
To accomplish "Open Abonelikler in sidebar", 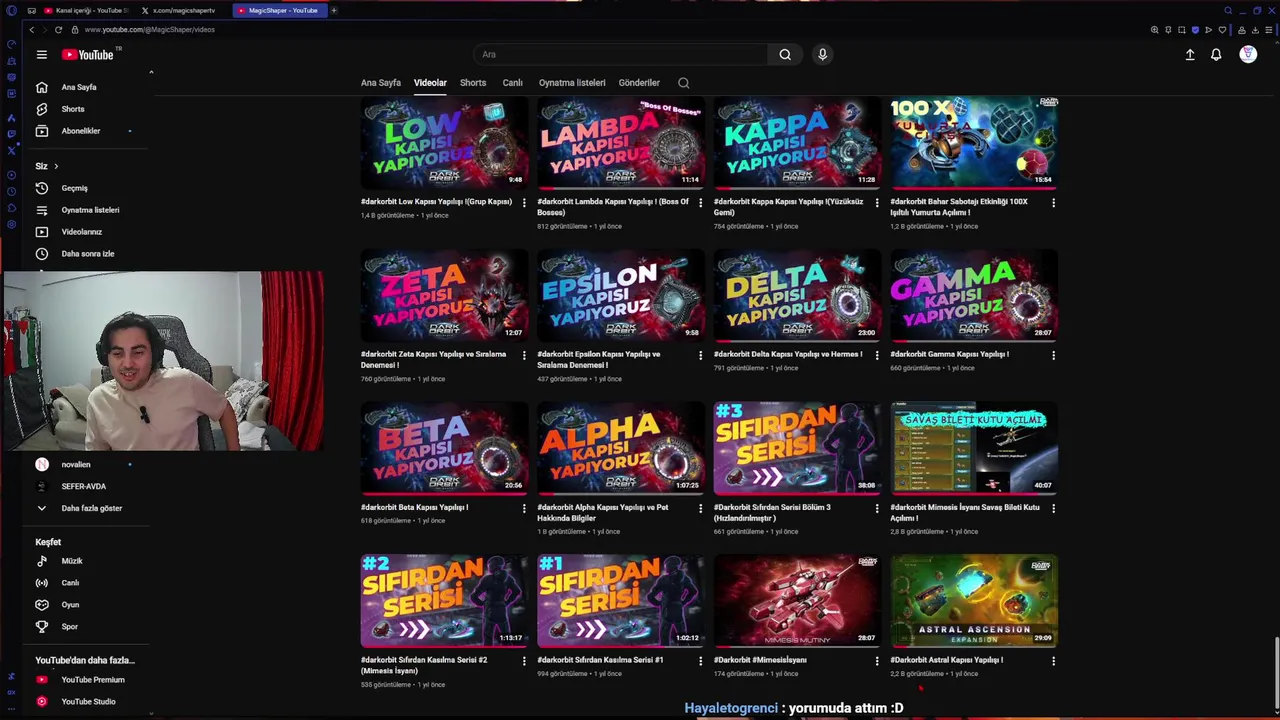I will tap(82, 131).
